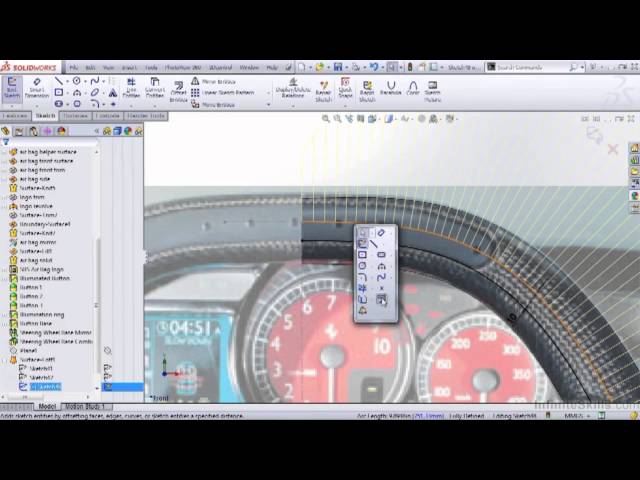This screenshot has height=480, width=640.
Task: Select the Spline sketch tool
Action: click(95, 81)
